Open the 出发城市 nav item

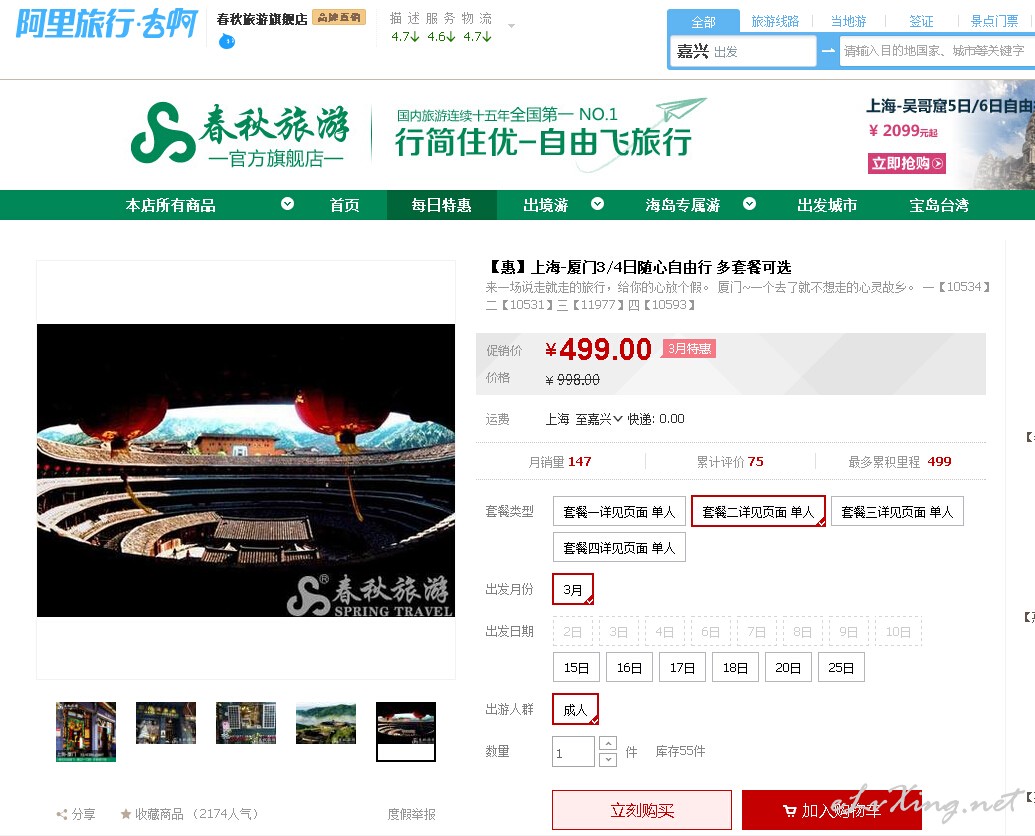pyautogui.click(x=827, y=205)
